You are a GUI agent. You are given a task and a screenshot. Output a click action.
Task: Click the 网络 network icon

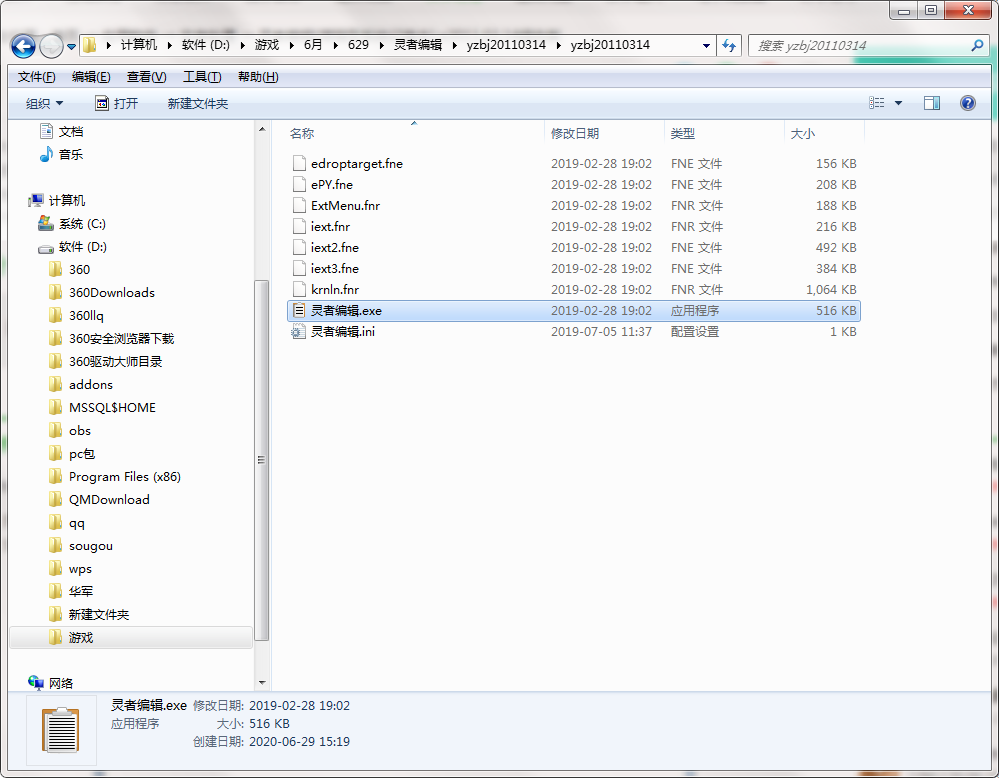[36, 682]
